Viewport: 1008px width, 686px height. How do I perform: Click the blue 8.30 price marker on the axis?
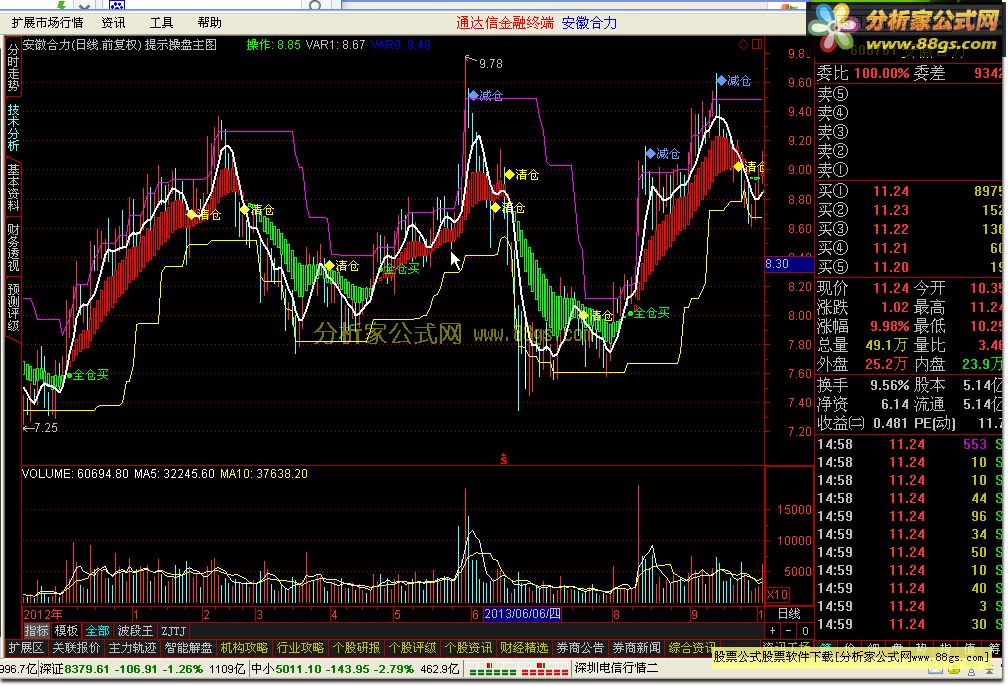coord(789,264)
